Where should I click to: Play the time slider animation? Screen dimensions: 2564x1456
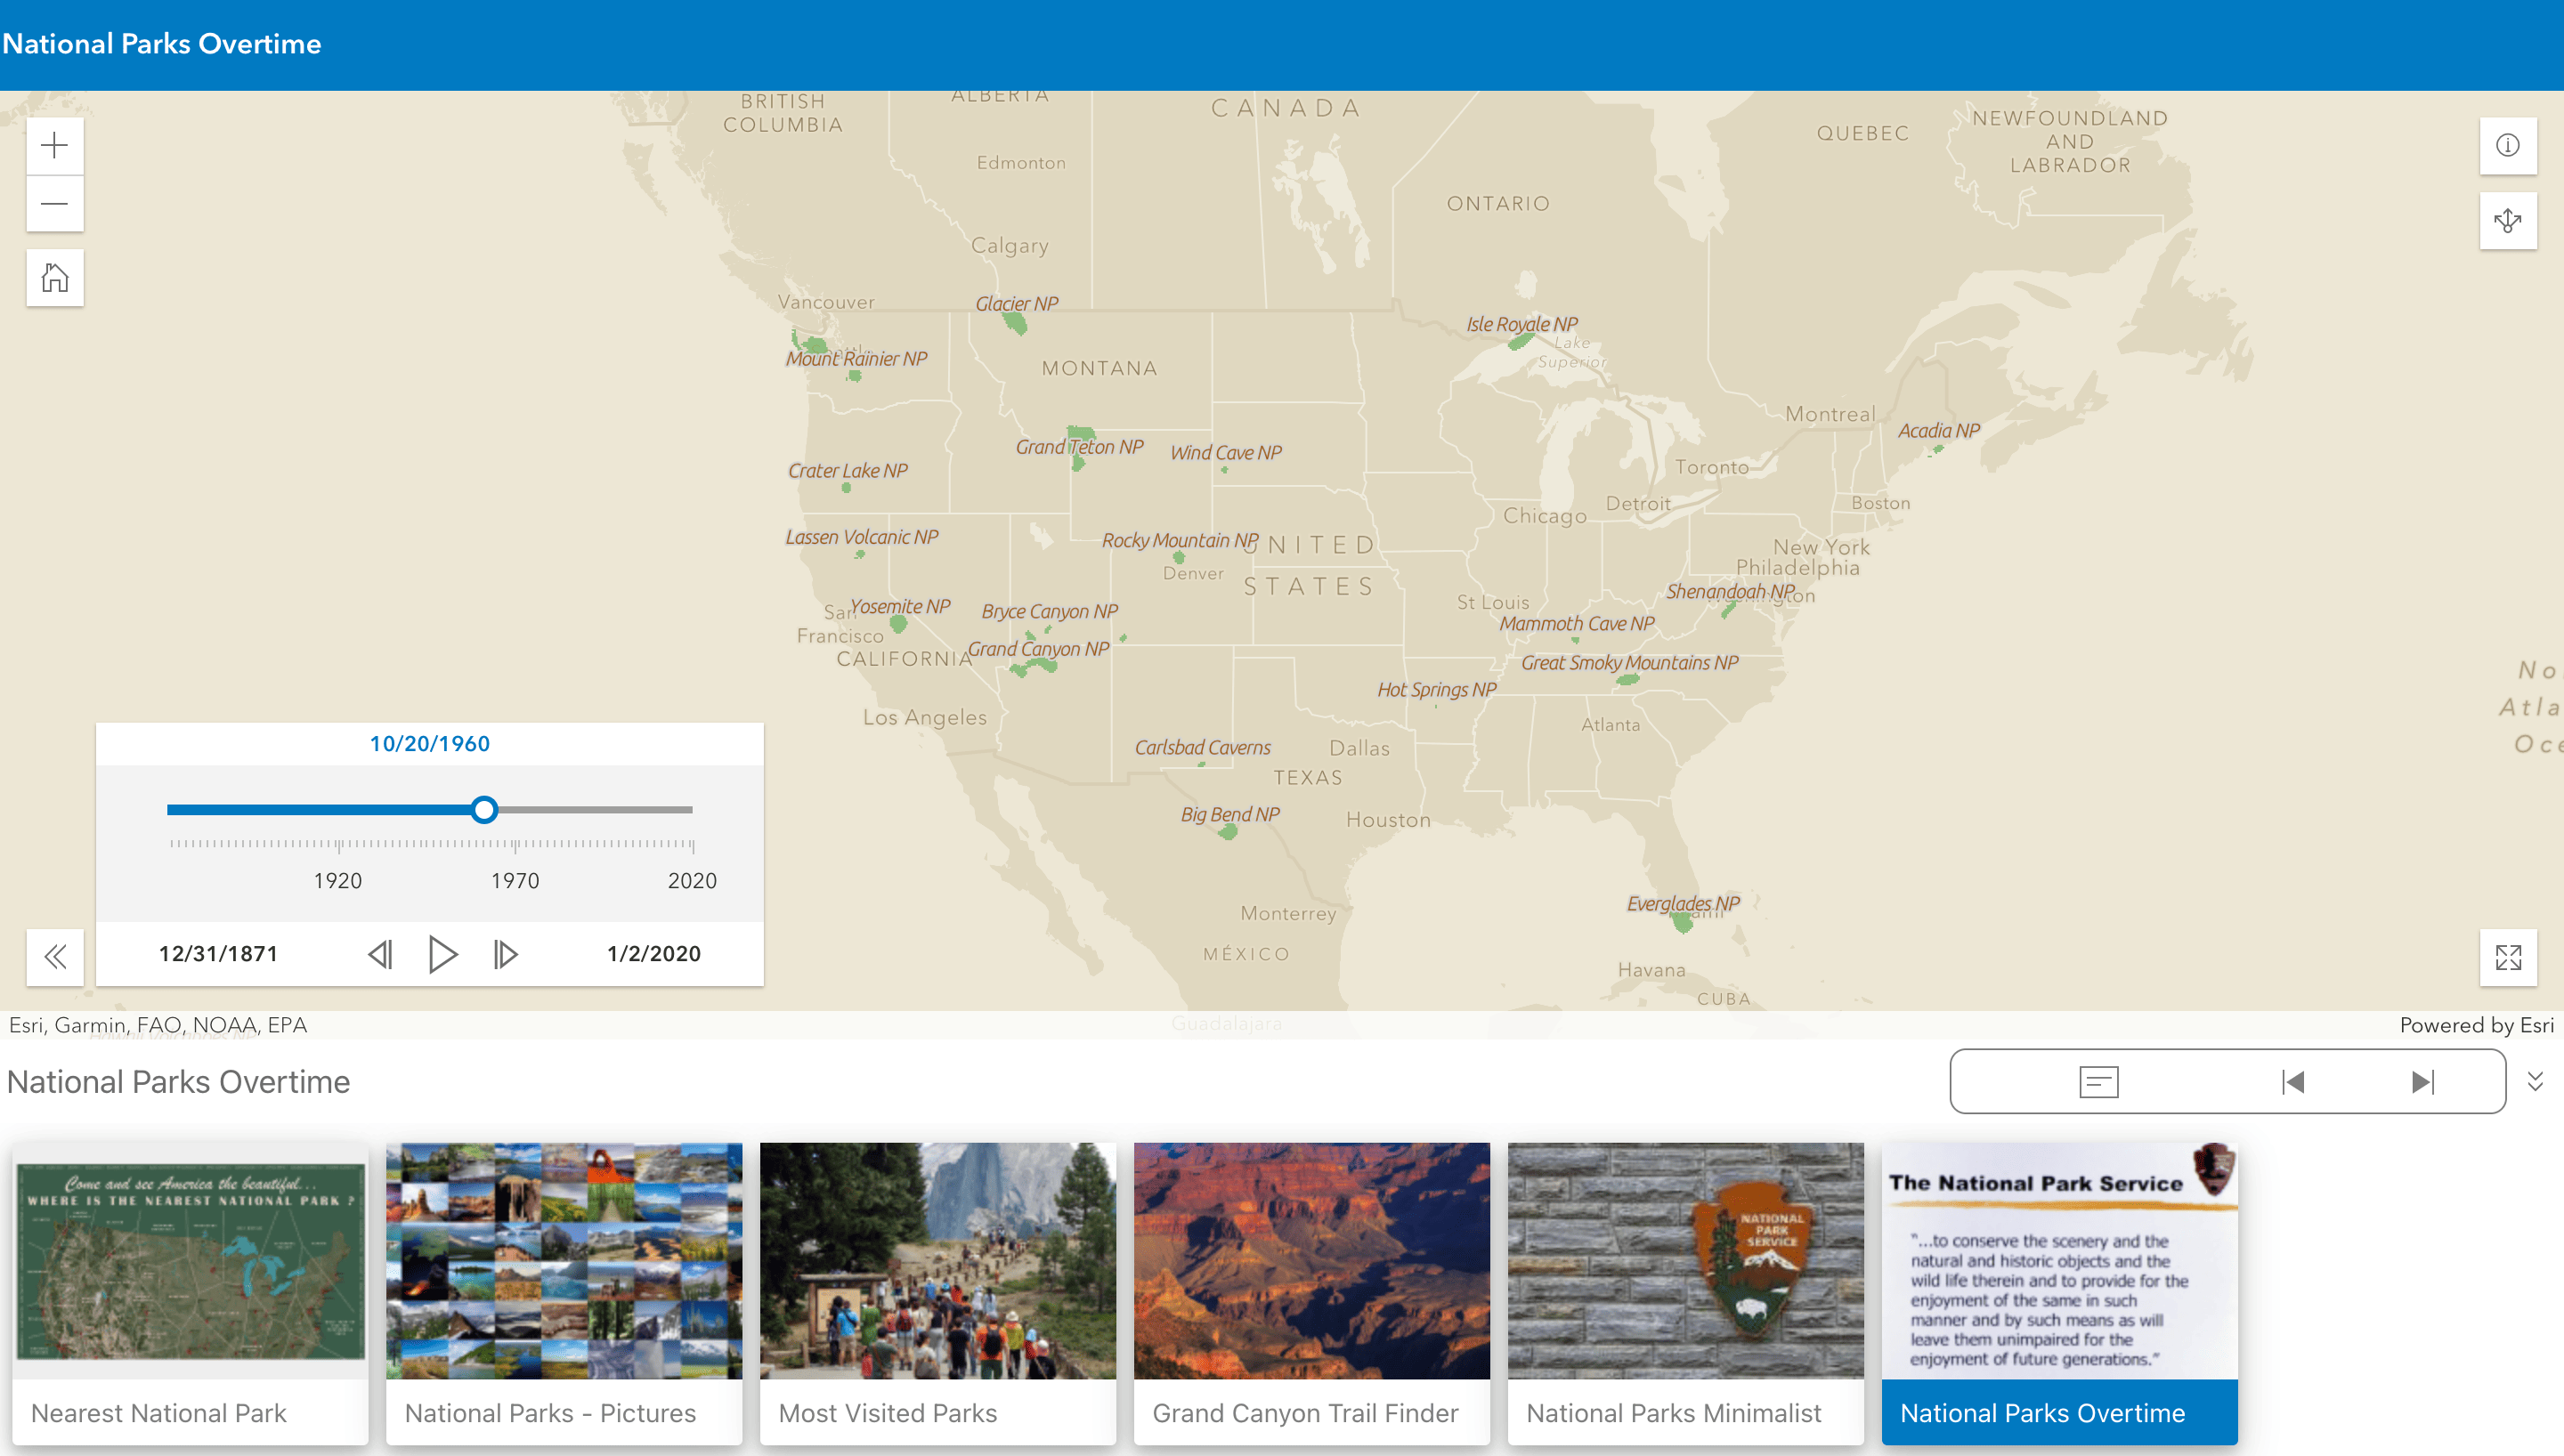coord(442,954)
